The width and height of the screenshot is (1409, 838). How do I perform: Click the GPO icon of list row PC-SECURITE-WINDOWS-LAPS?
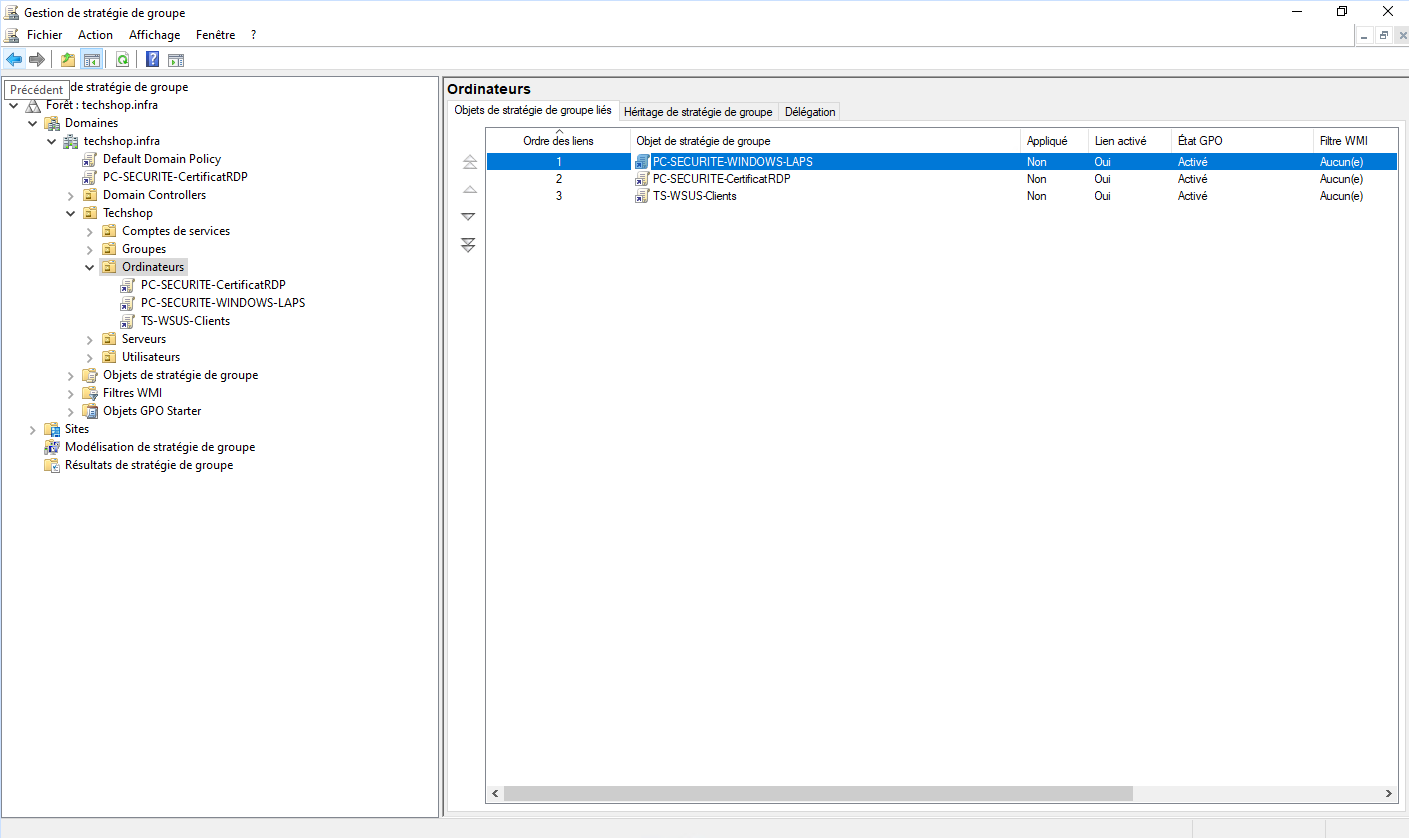pyautogui.click(x=643, y=162)
